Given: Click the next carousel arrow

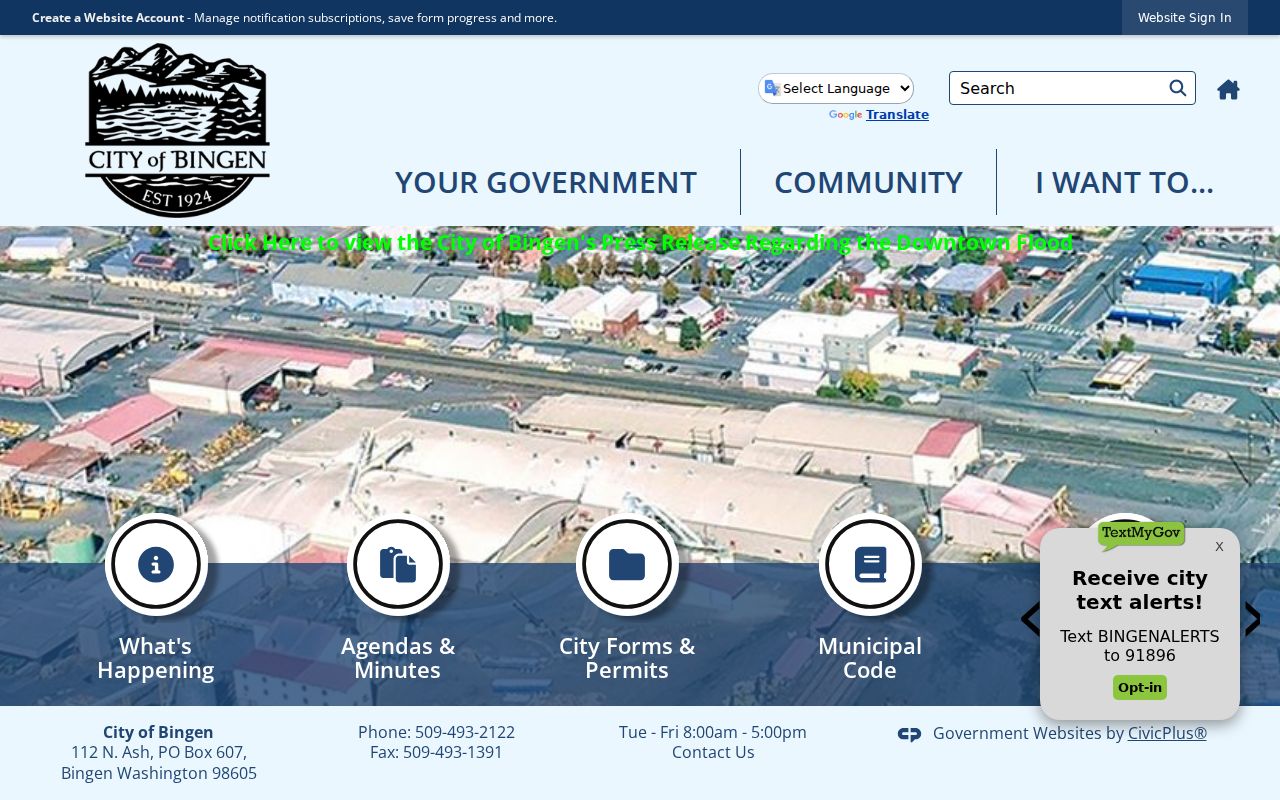Looking at the screenshot, I should click(1252, 619).
